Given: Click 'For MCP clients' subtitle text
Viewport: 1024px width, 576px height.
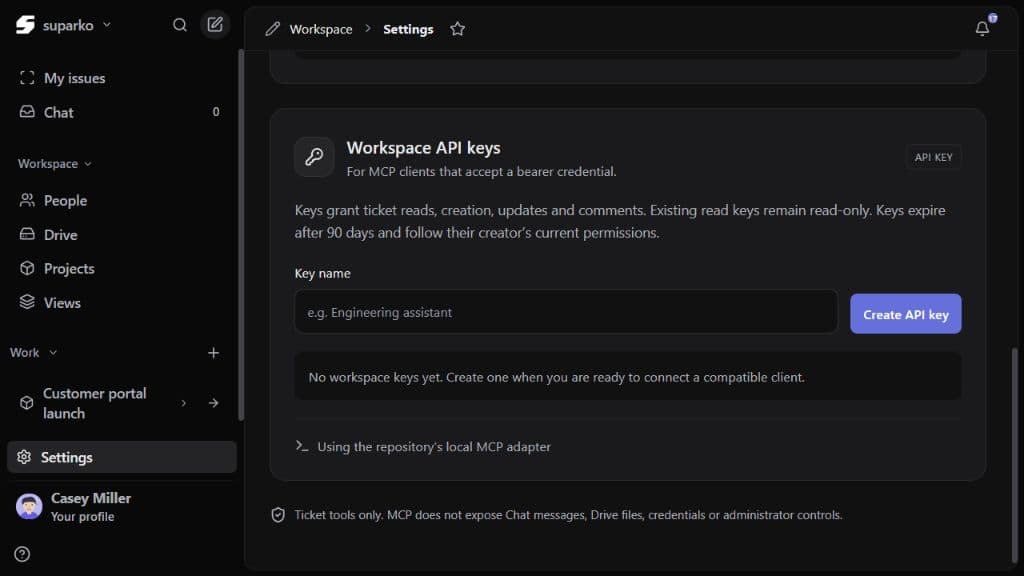Looking at the screenshot, I should [x=481, y=171].
